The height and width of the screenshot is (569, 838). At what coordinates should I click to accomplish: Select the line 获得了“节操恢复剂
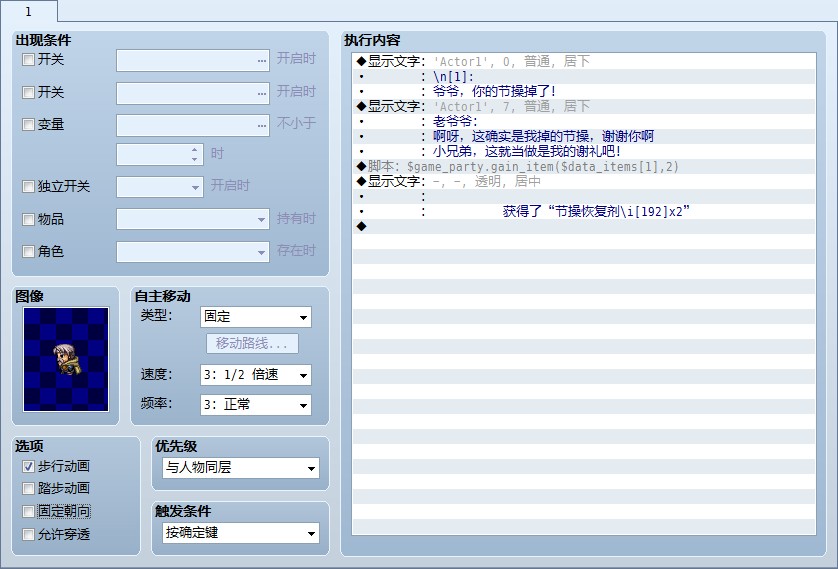[584, 211]
